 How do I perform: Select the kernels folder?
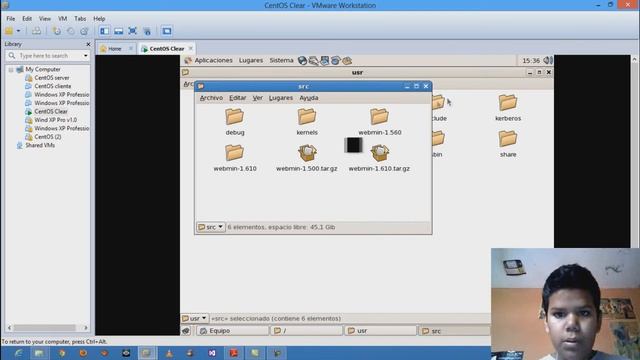pyautogui.click(x=307, y=122)
